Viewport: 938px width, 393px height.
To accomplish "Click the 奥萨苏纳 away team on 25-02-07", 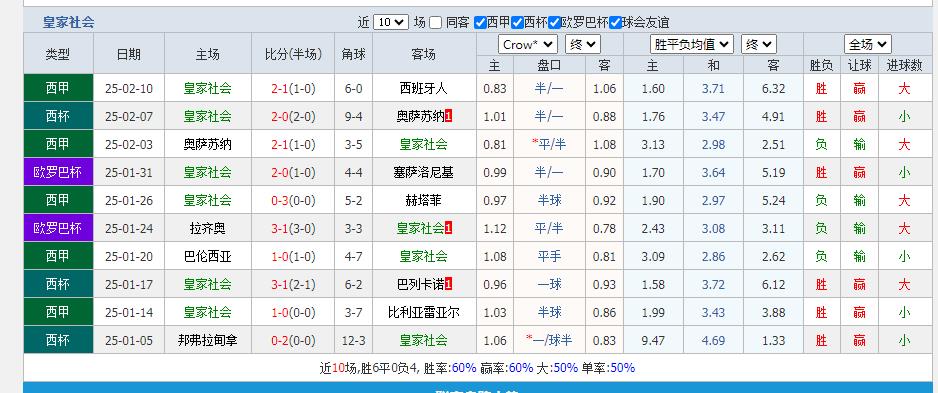I will coord(421,117).
